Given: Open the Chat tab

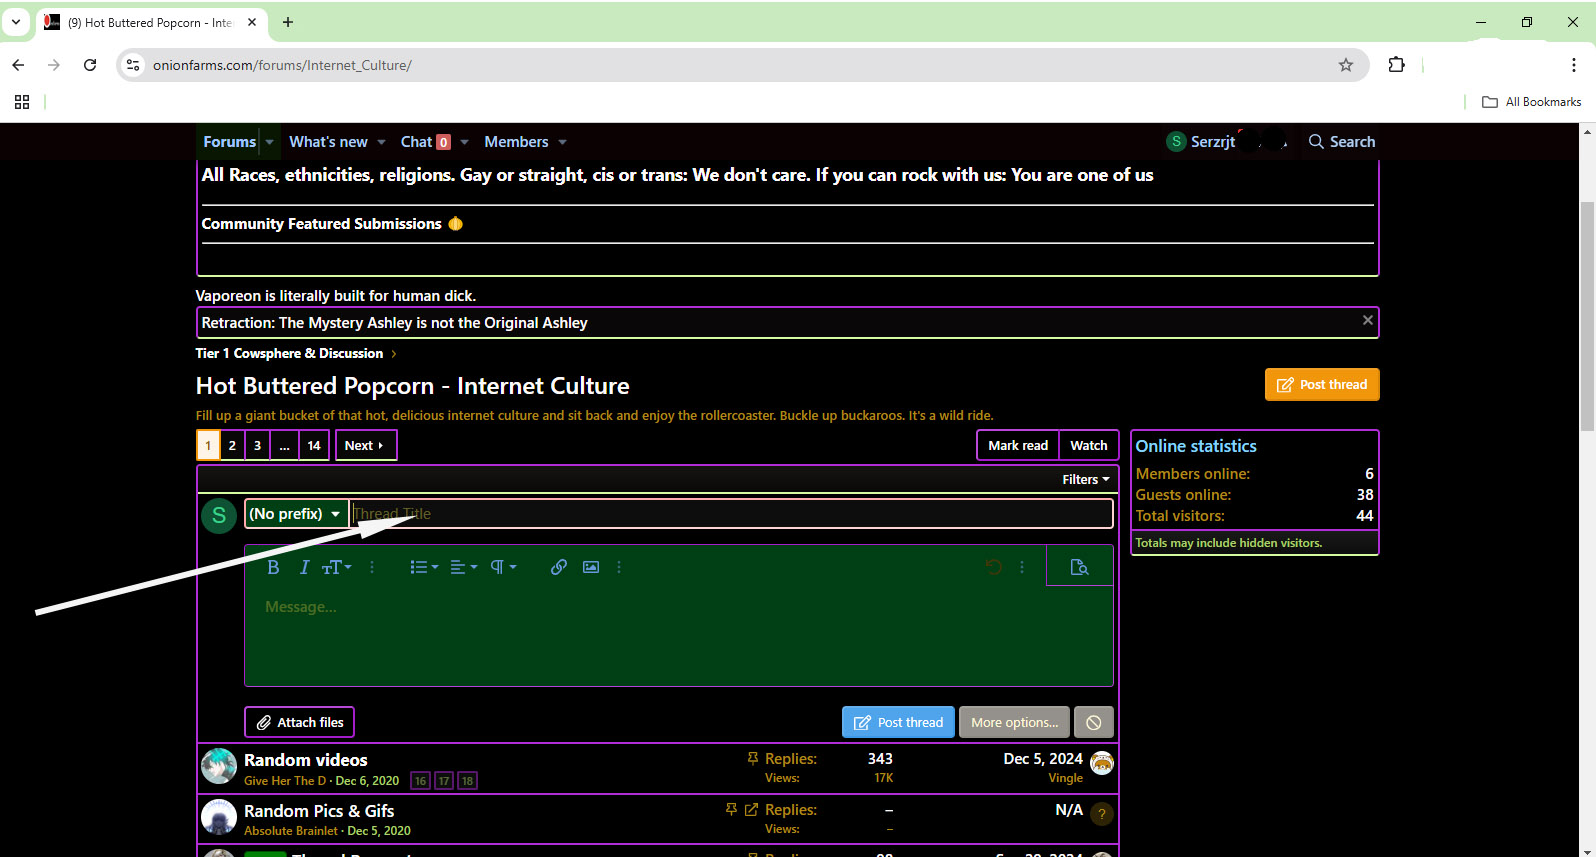Looking at the screenshot, I should click(425, 142).
